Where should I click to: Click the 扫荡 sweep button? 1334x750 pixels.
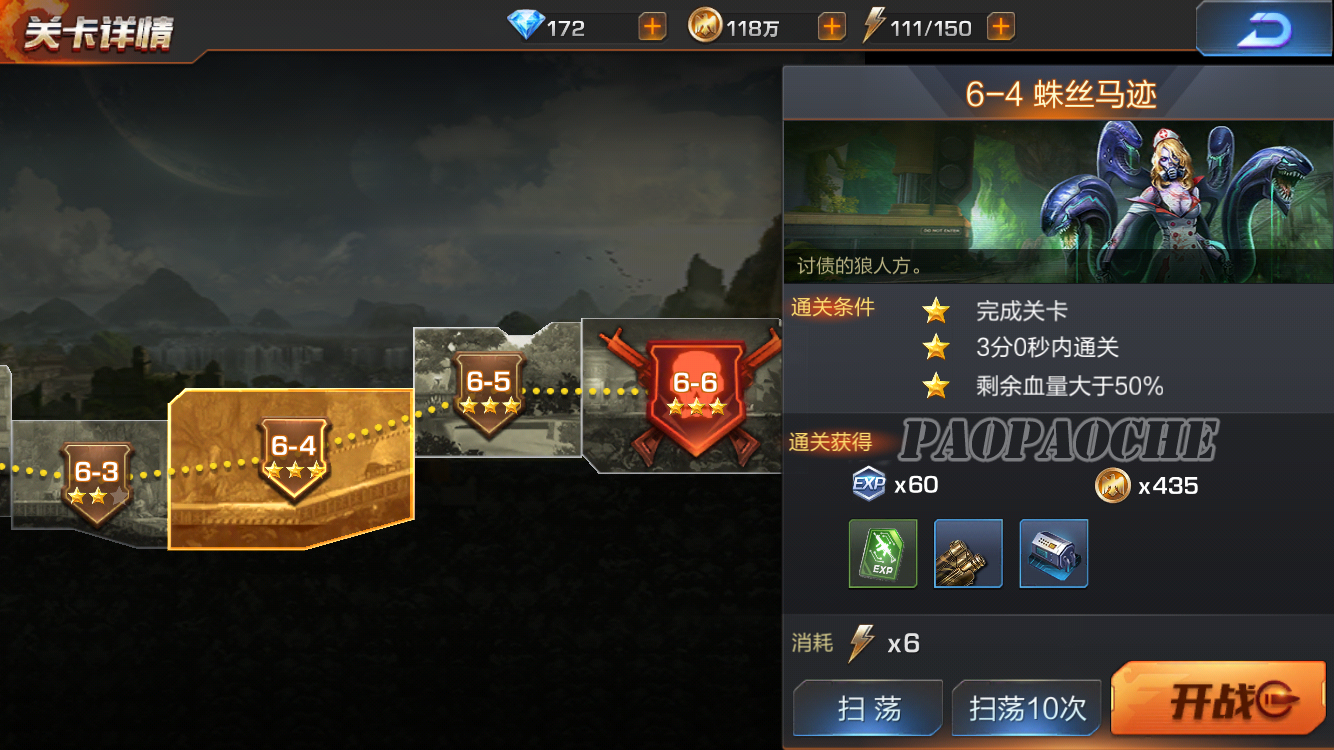point(868,708)
